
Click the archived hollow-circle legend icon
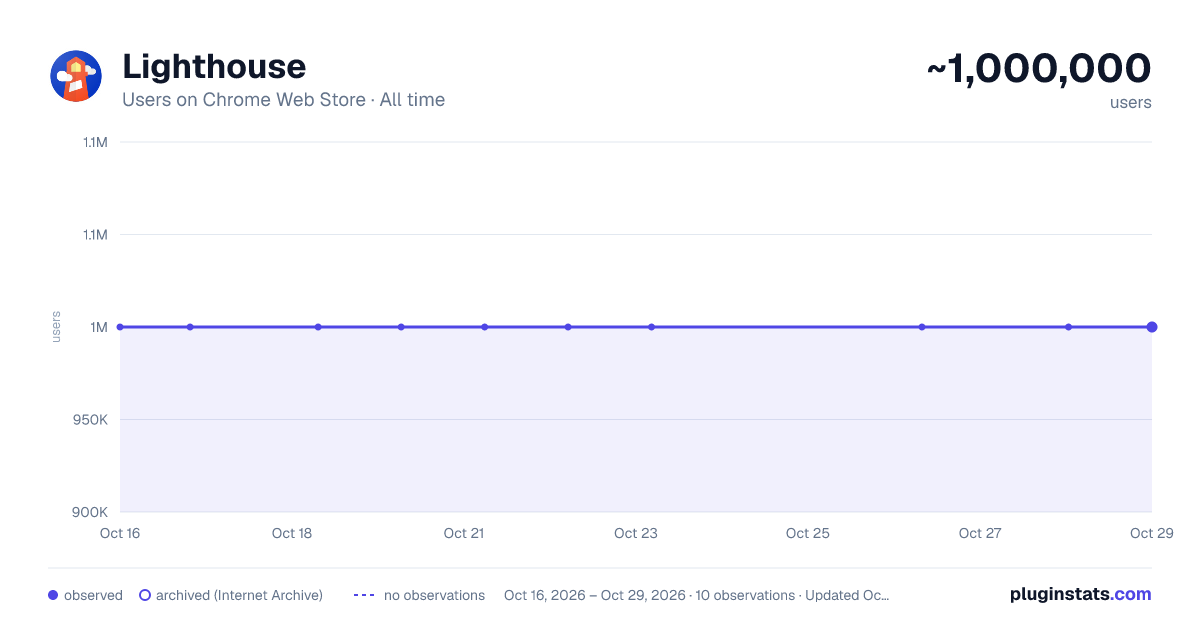[x=145, y=595]
